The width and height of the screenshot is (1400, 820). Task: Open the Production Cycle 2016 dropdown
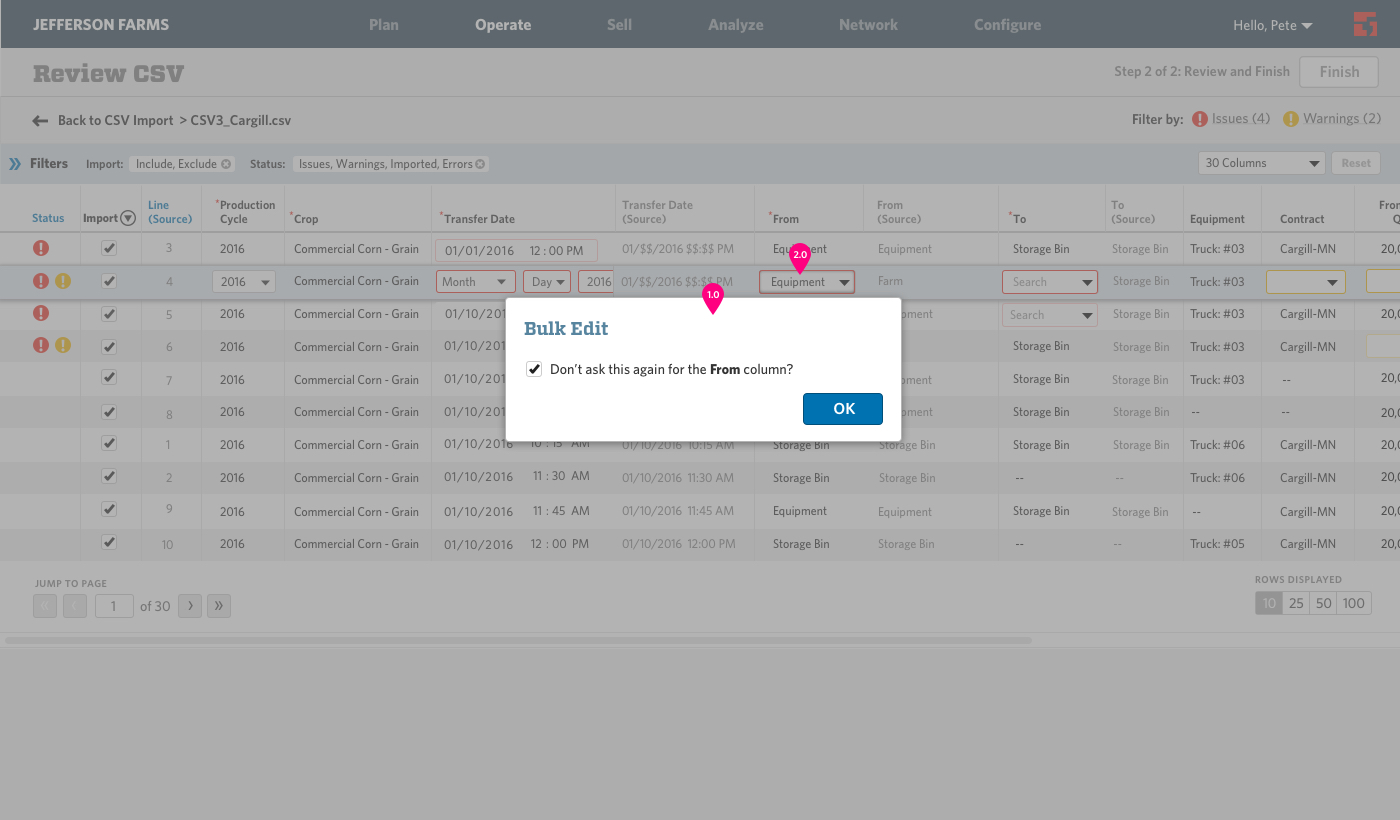pos(244,282)
